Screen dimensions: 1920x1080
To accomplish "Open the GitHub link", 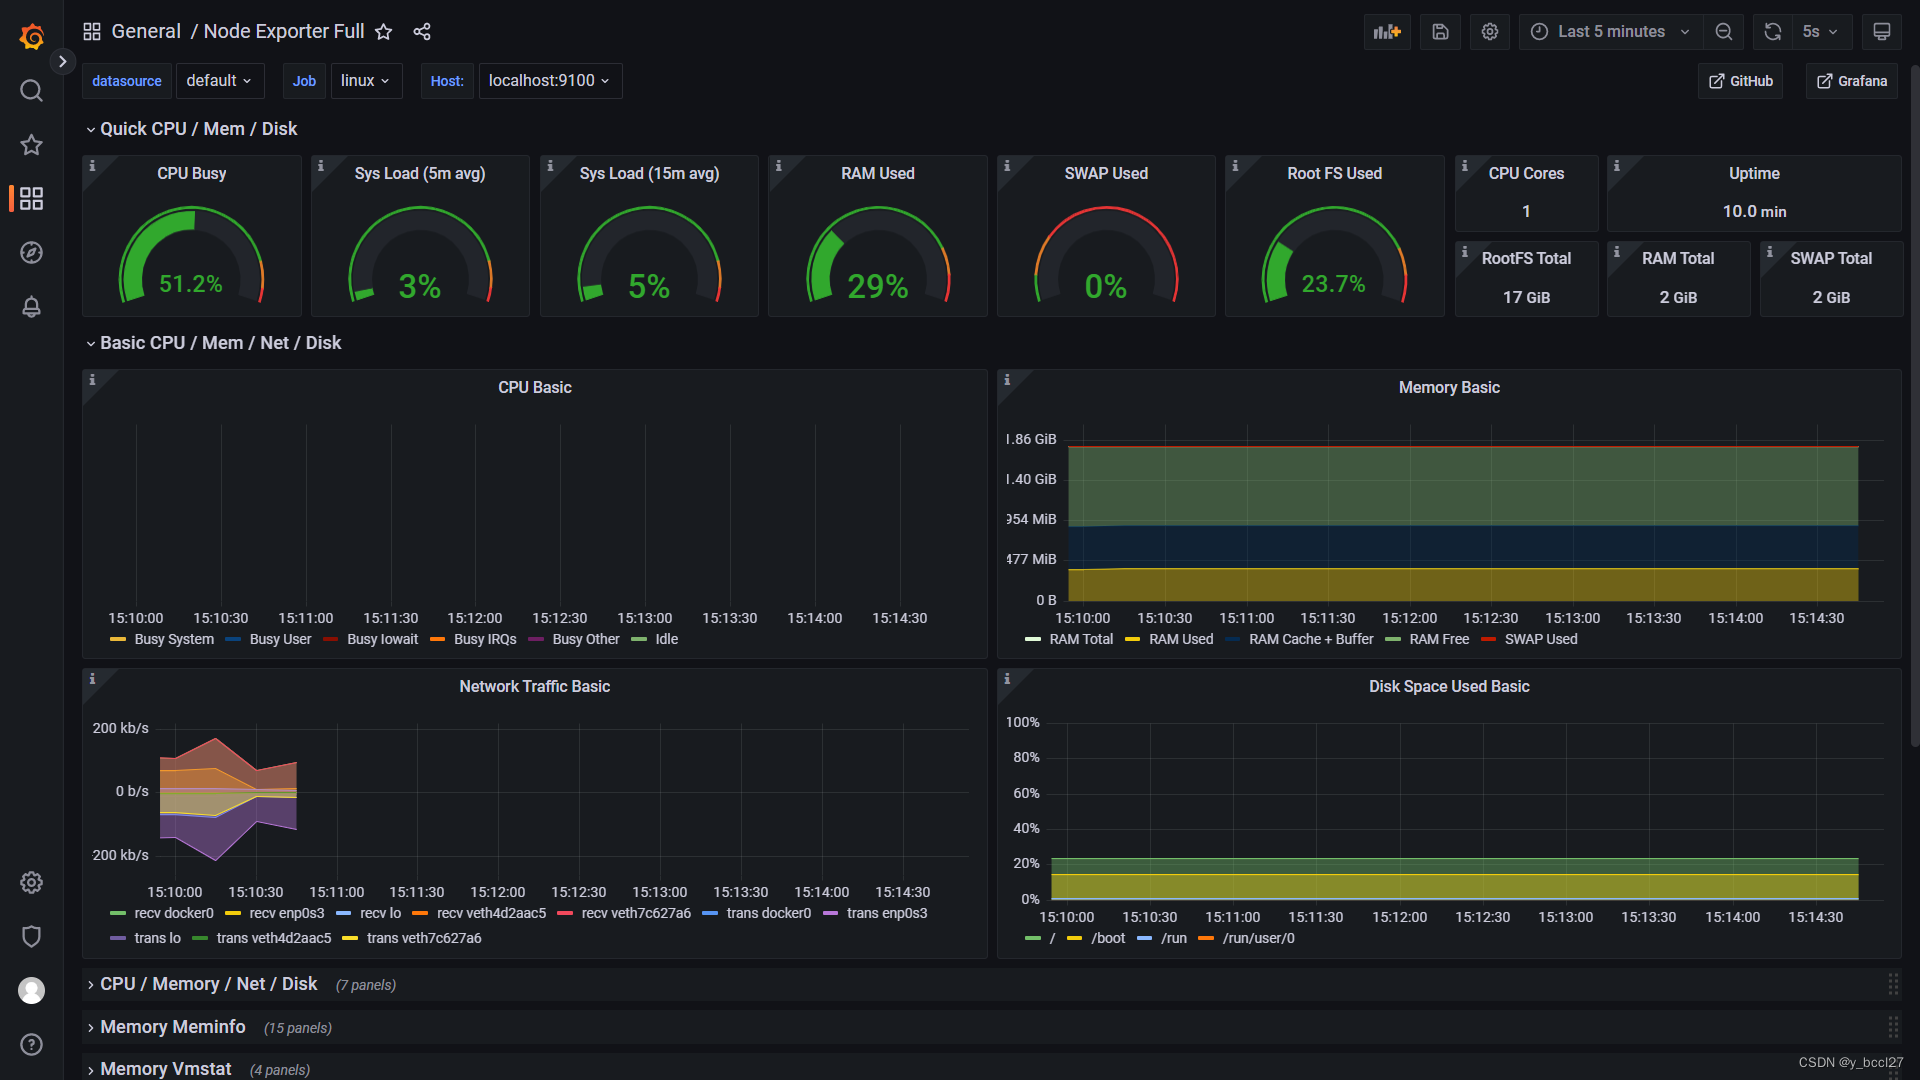I will 1740,81.
